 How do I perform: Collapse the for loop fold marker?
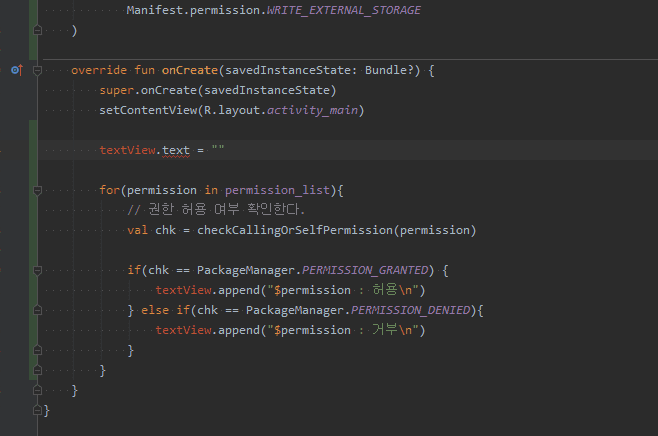[37, 191]
